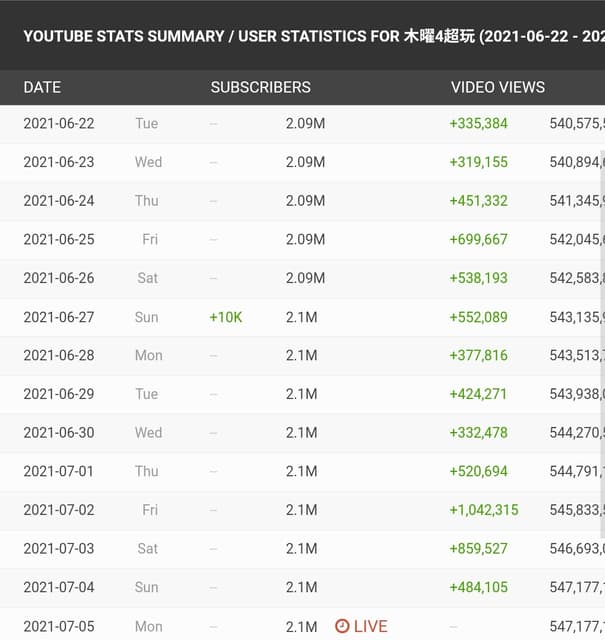Click the YouTube Stats Summary title

pyautogui.click(x=314, y=36)
